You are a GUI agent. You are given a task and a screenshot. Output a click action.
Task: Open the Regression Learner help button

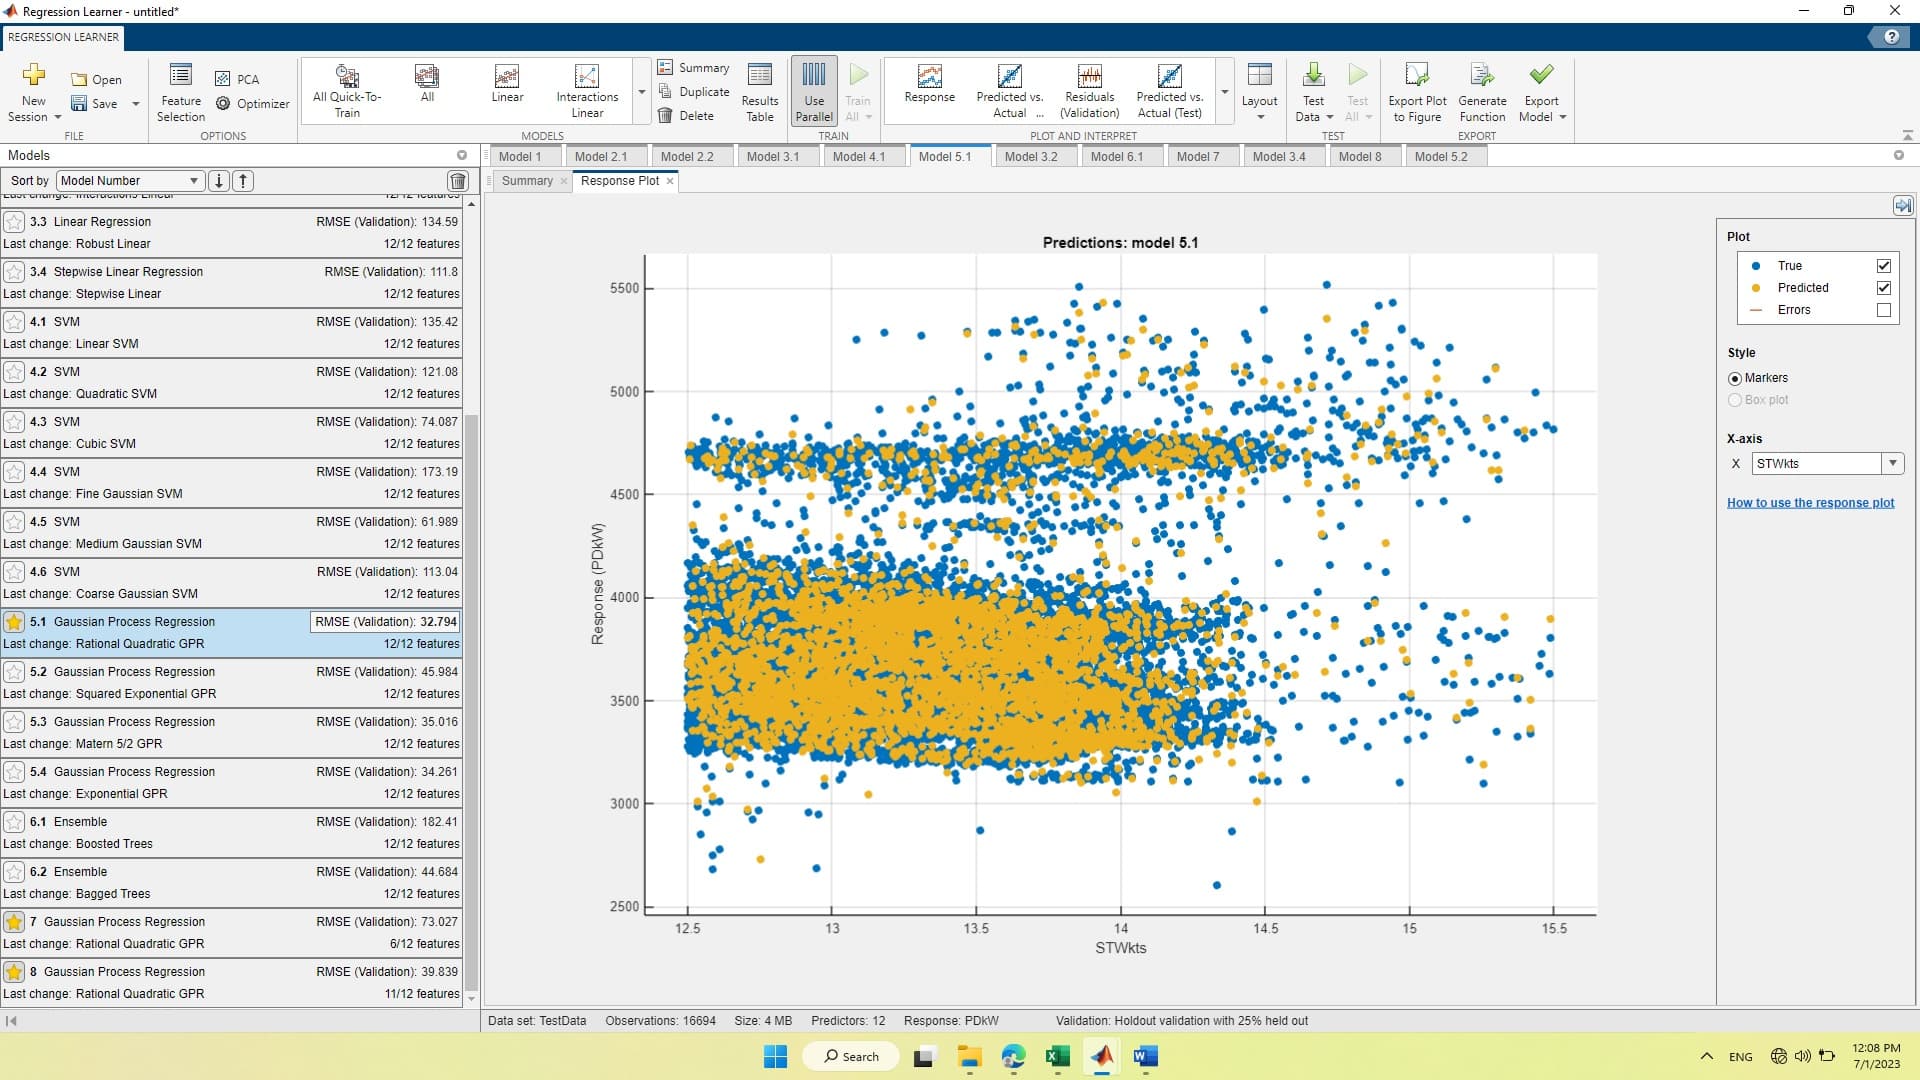[1891, 37]
